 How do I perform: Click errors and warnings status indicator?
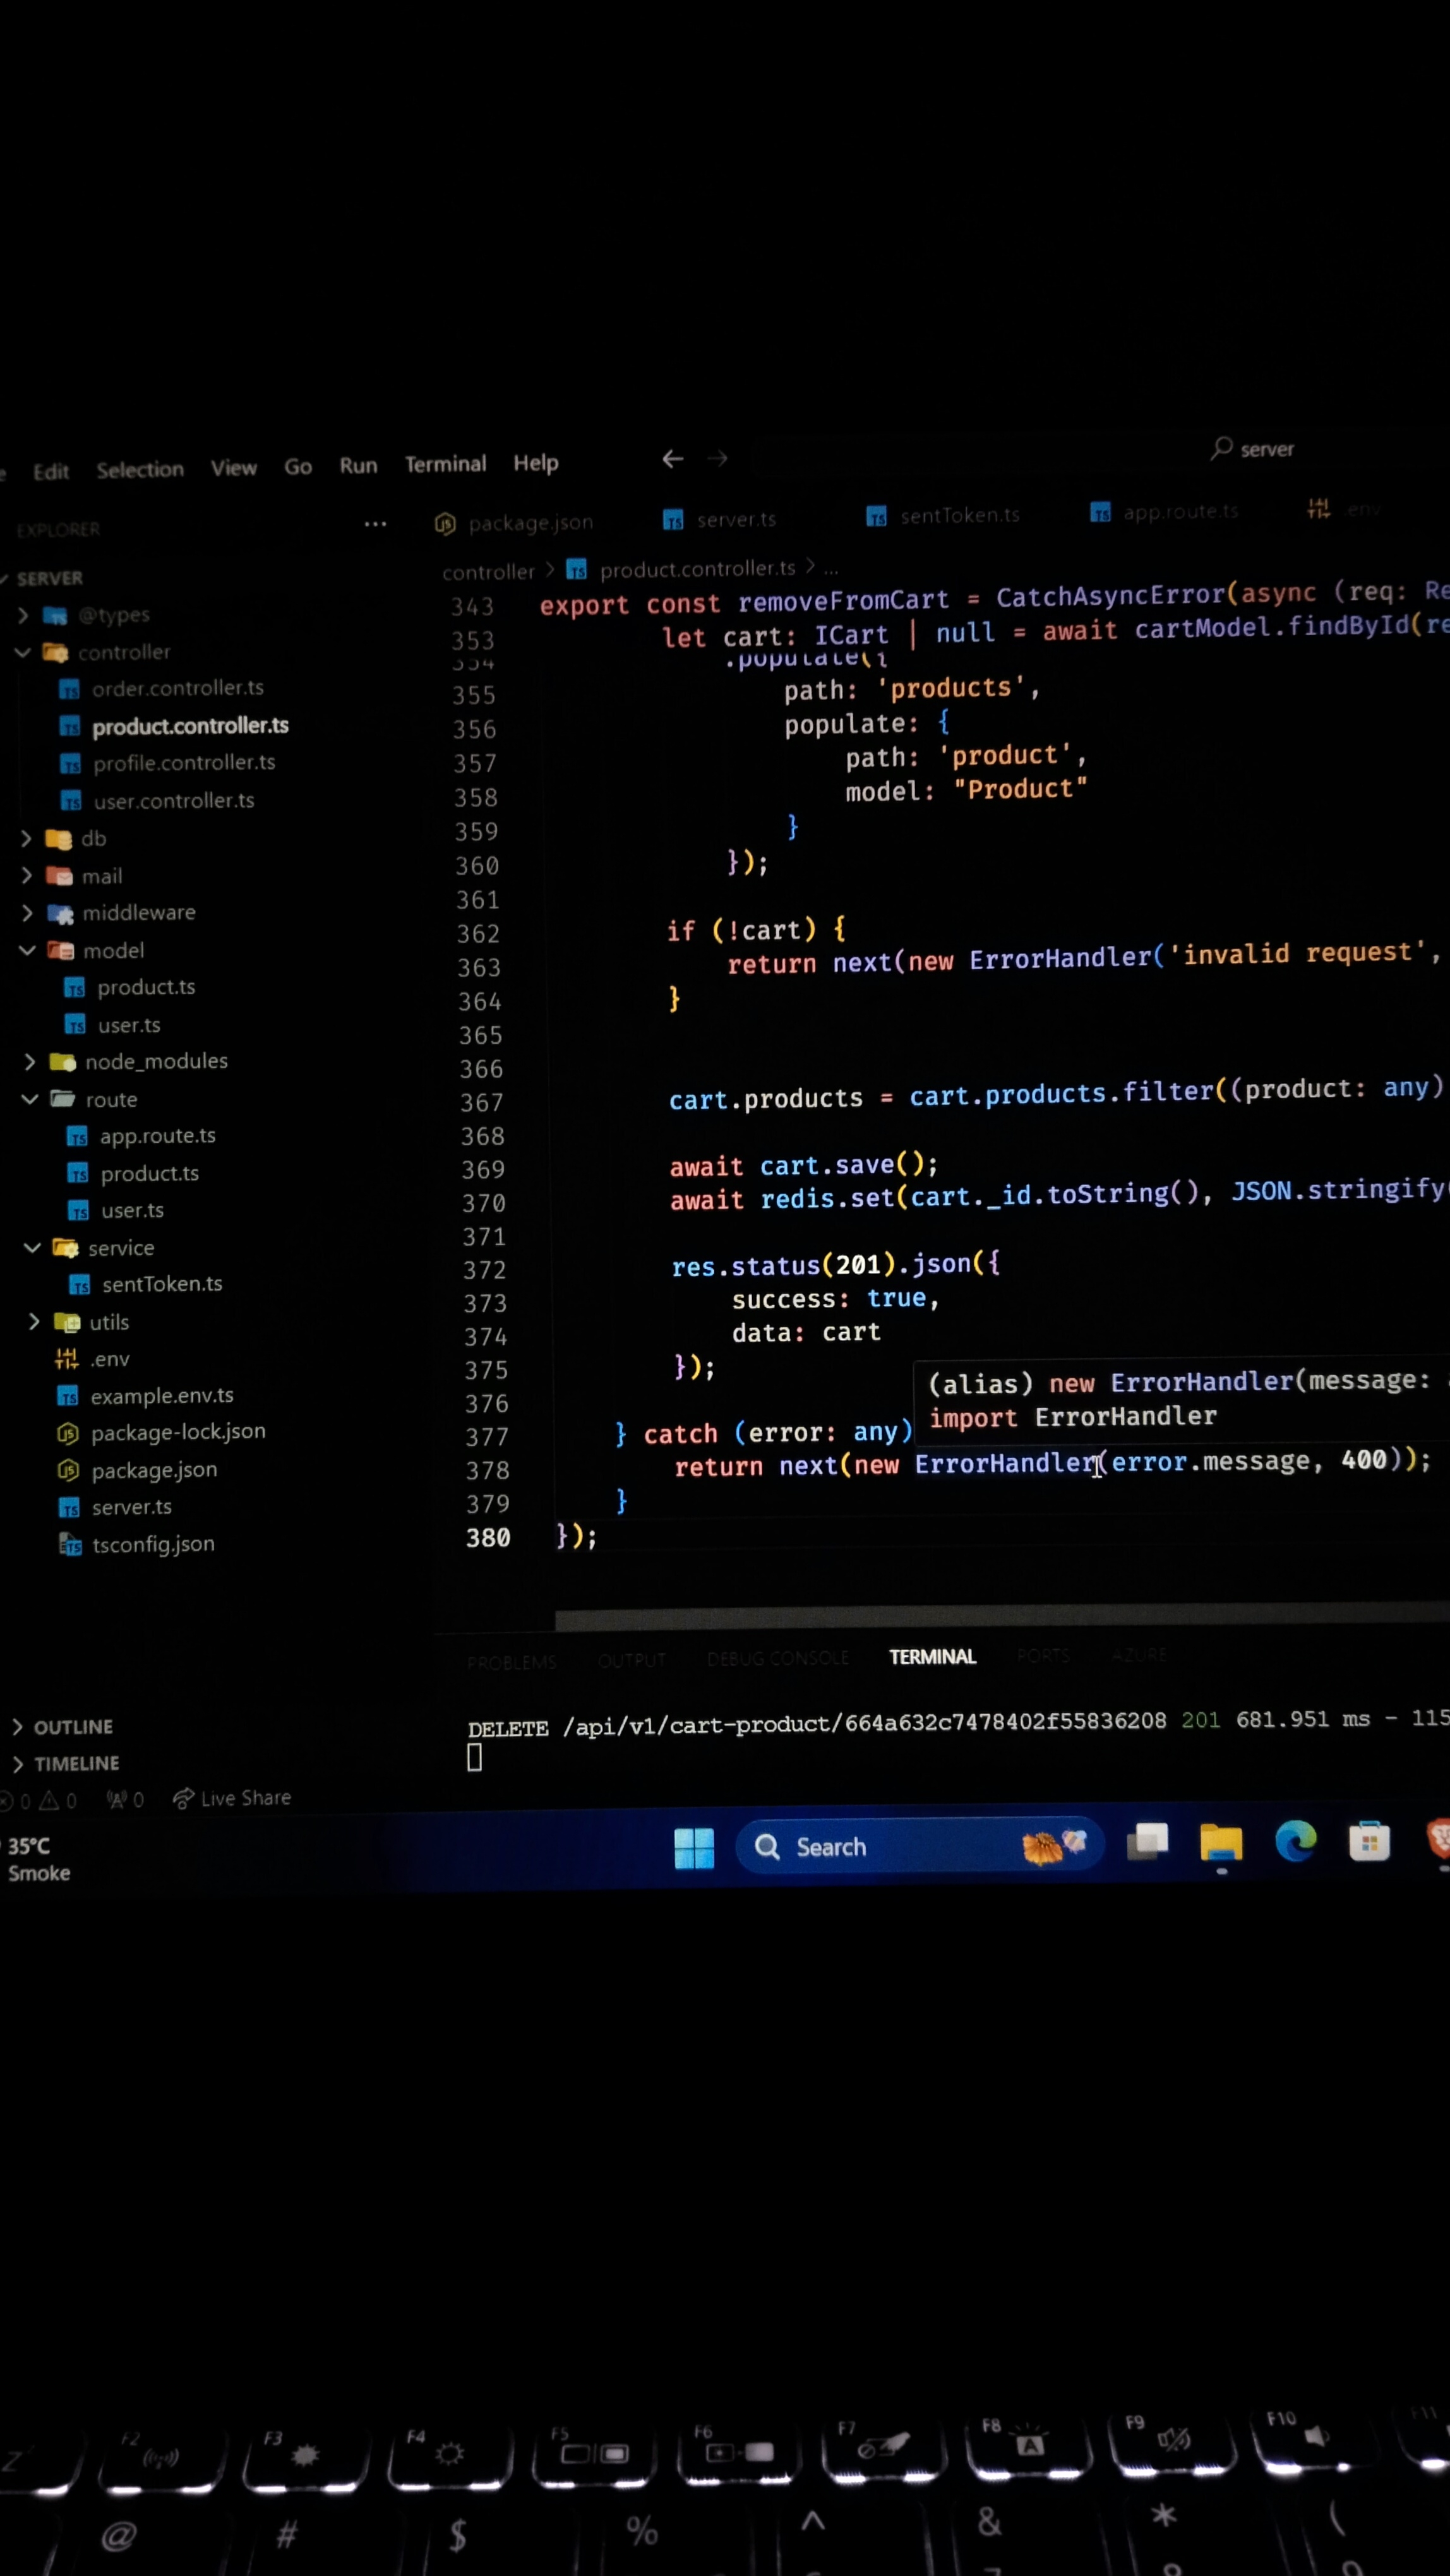(x=40, y=1801)
